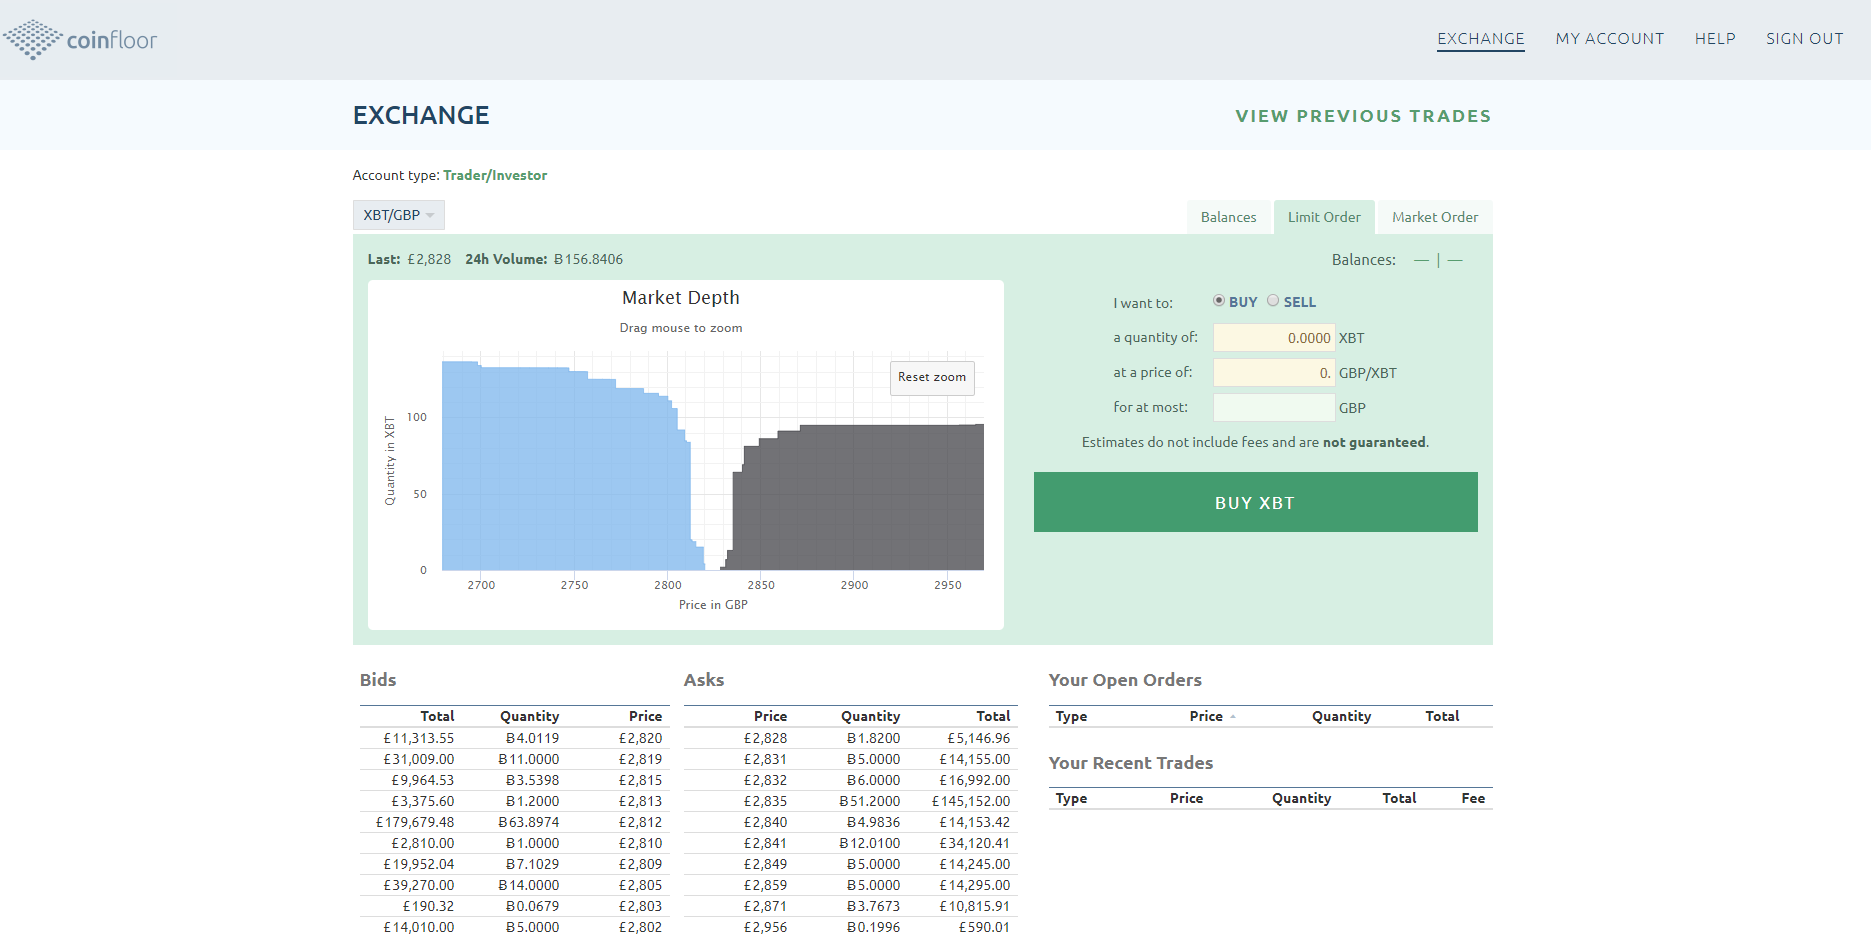Click ask total £590.01

984,927
